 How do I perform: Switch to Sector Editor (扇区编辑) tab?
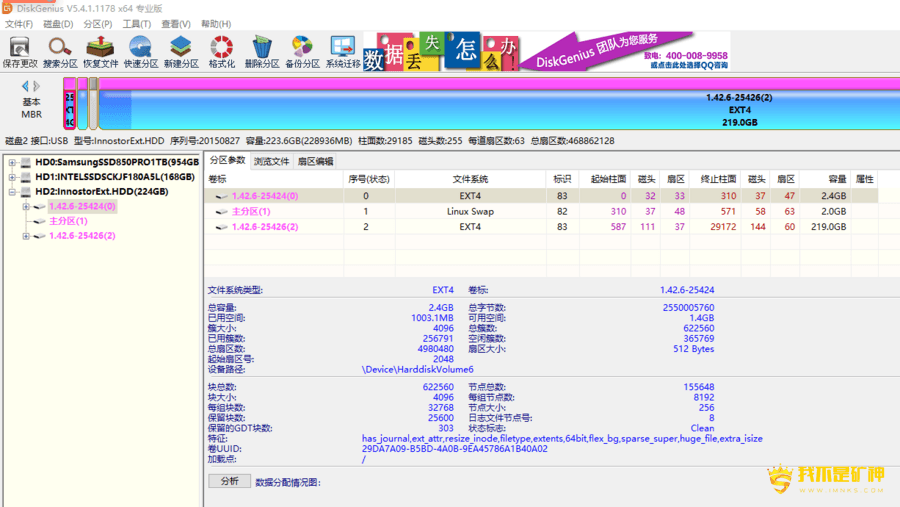315,162
